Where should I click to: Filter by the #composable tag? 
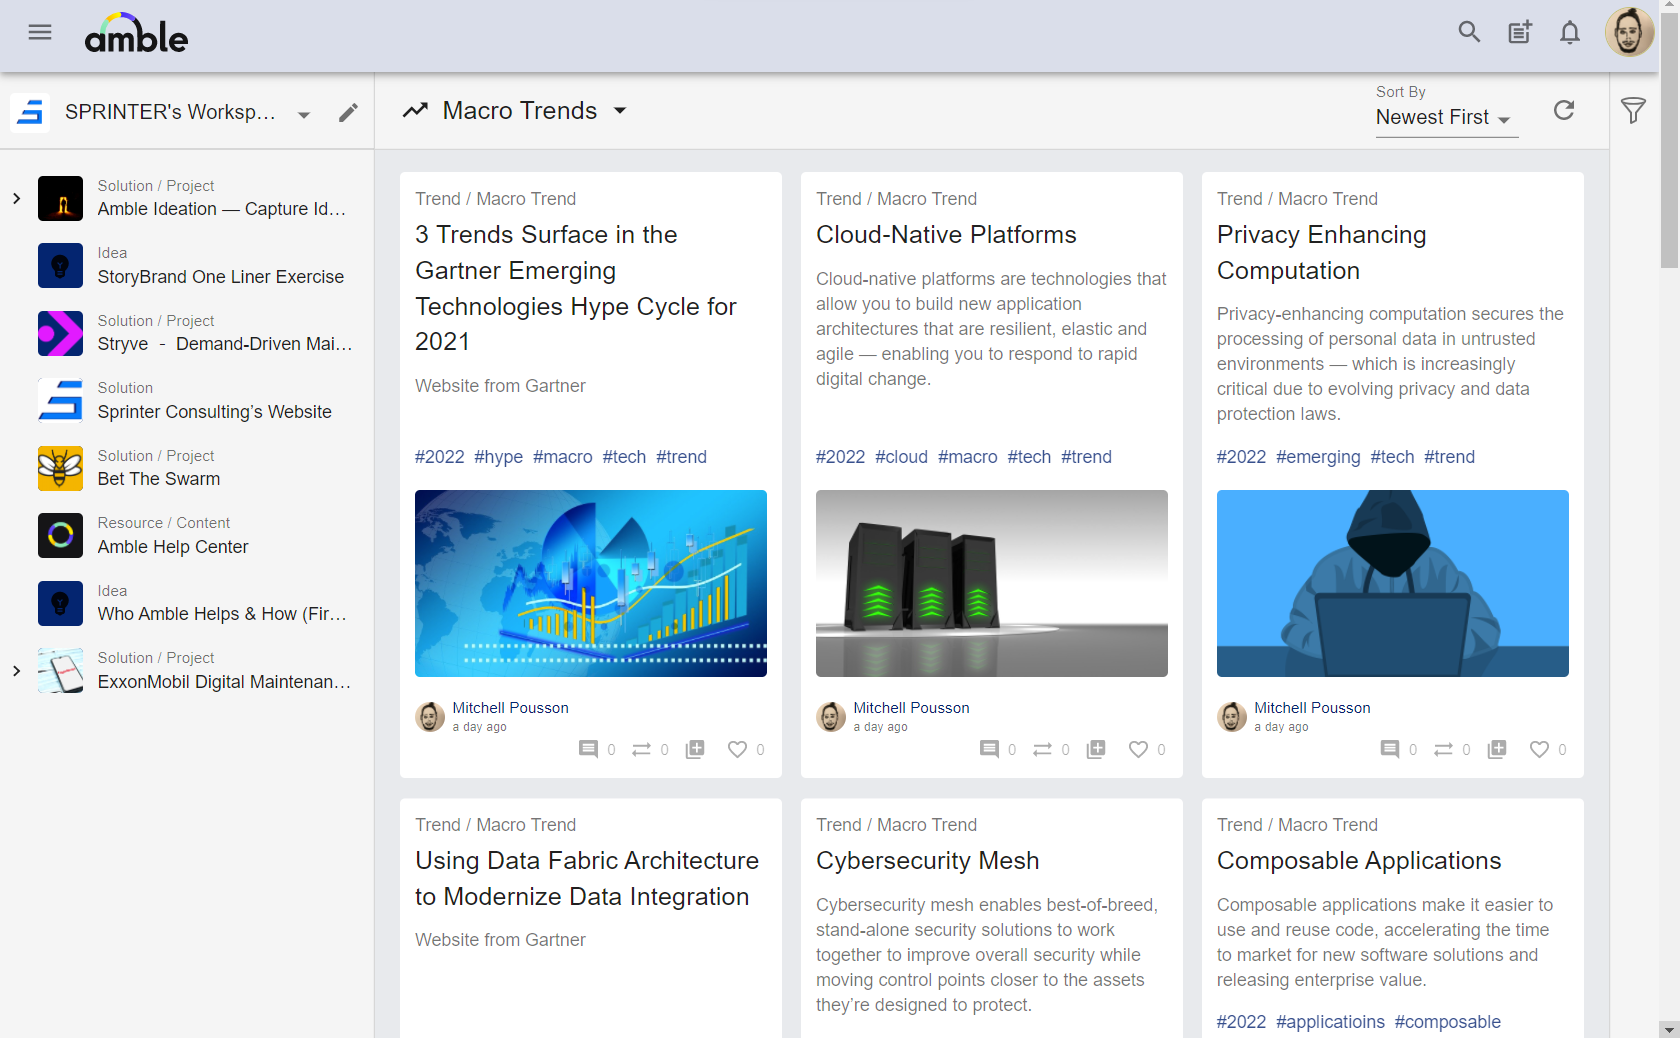click(x=1448, y=1022)
